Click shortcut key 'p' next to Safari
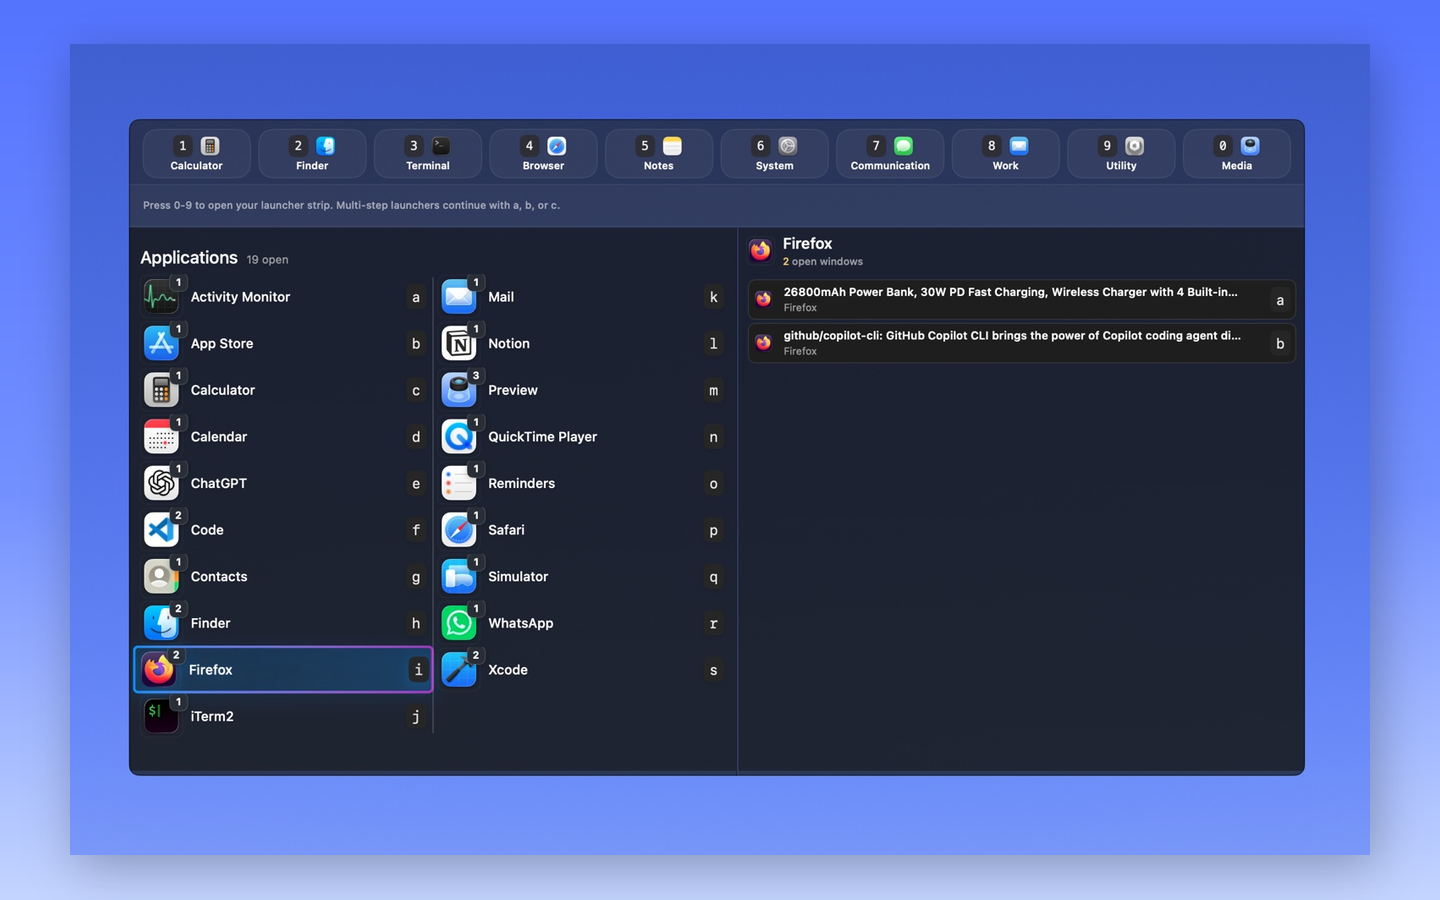The image size is (1440, 900). click(713, 530)
